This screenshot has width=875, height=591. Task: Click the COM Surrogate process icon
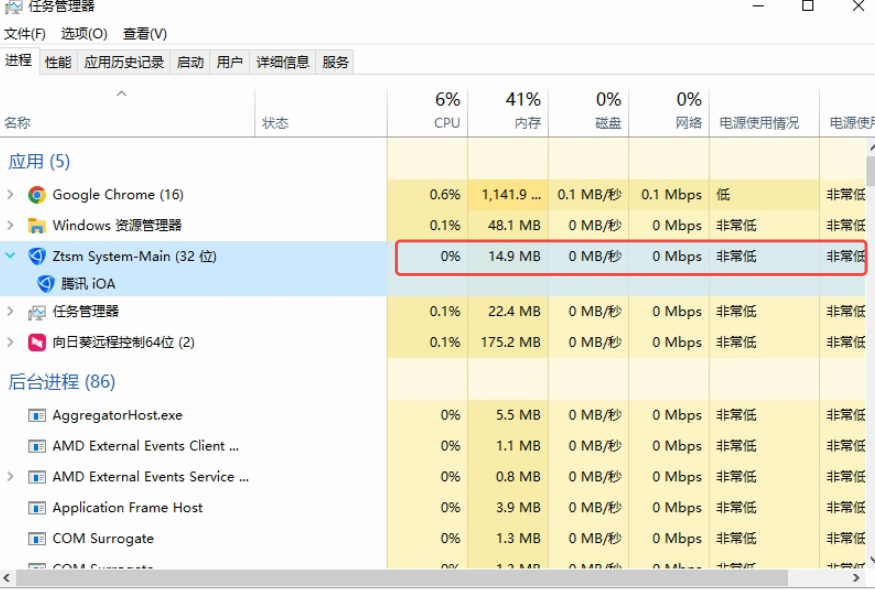pyautogui.click(x=37, y=539)
